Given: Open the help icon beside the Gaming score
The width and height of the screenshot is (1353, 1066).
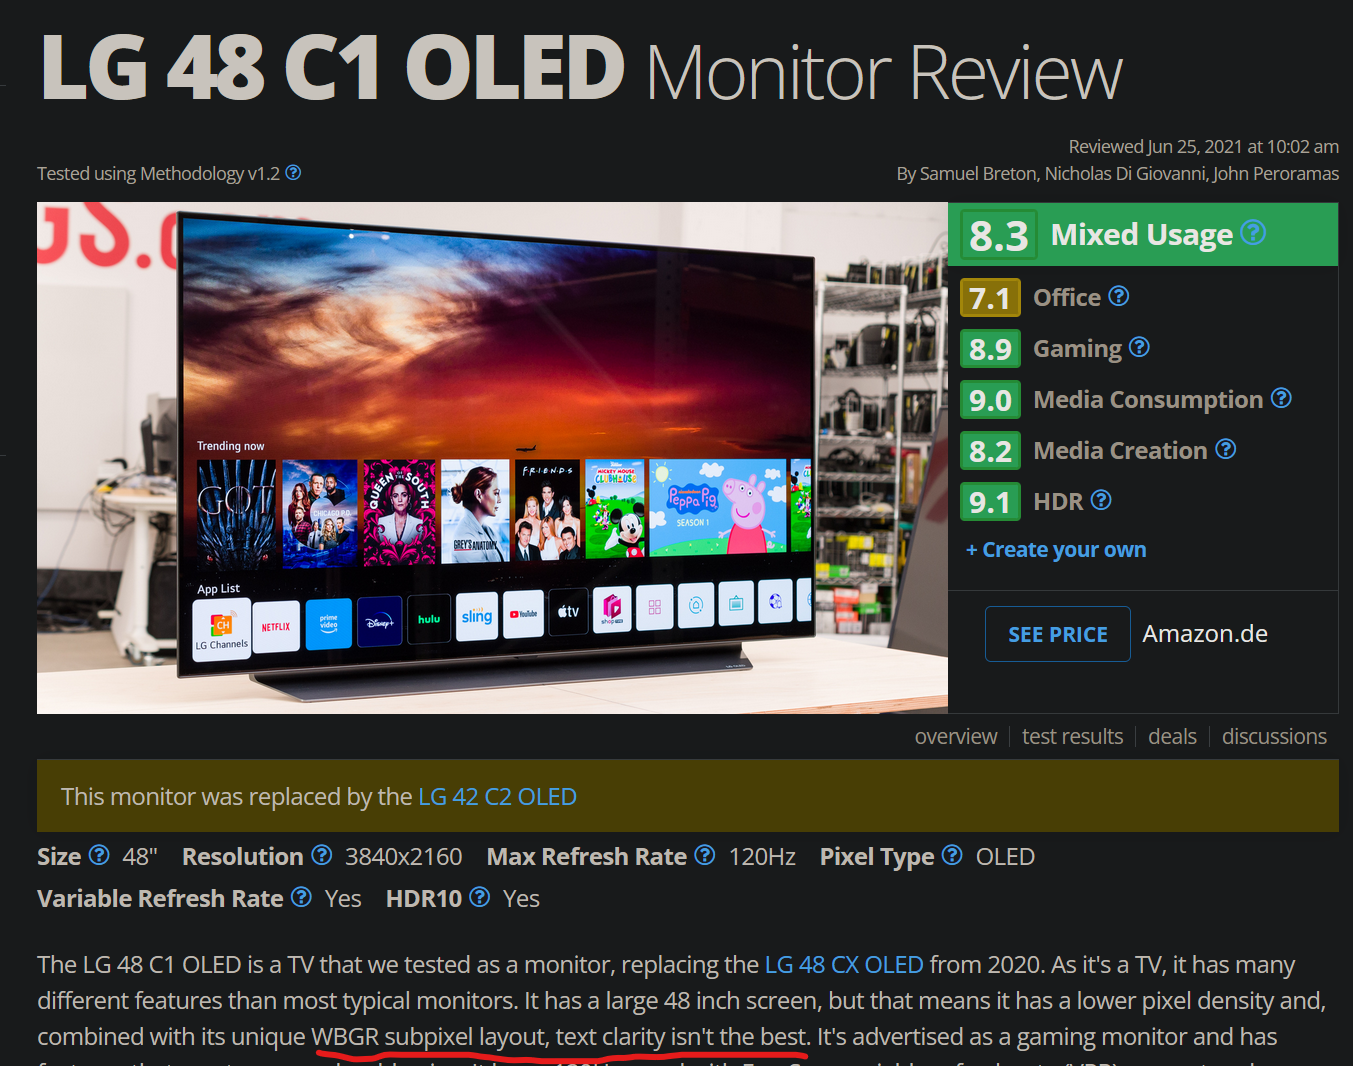Looking at the screenshot, I should 1139,347.
